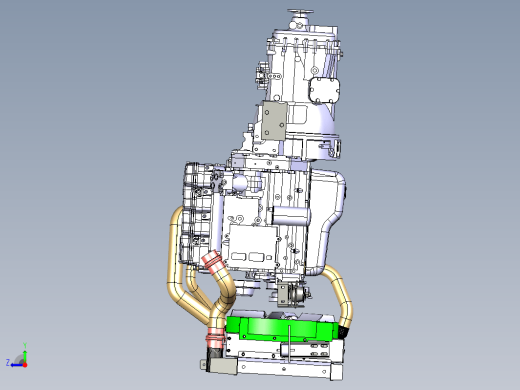Click the black end cap on the right pipe
Viewport: 520px width, 390px height.
pyautogui.click(x=343, y=332)
